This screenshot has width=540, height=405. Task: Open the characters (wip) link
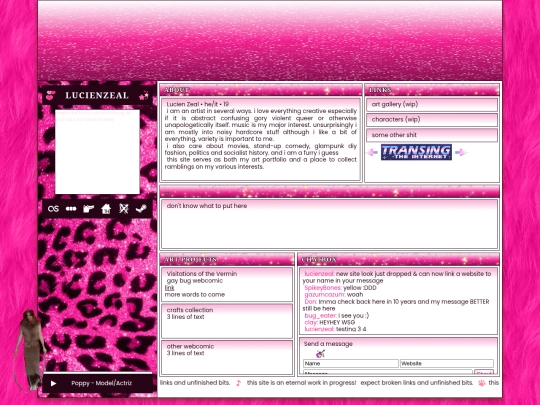(x=432, y=120)
